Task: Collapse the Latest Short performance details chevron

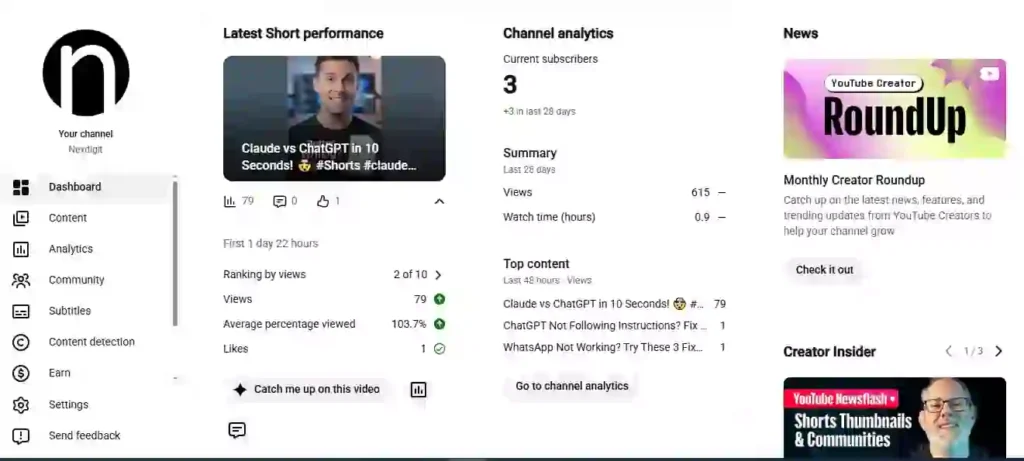Action: click(x=440, y=201)
